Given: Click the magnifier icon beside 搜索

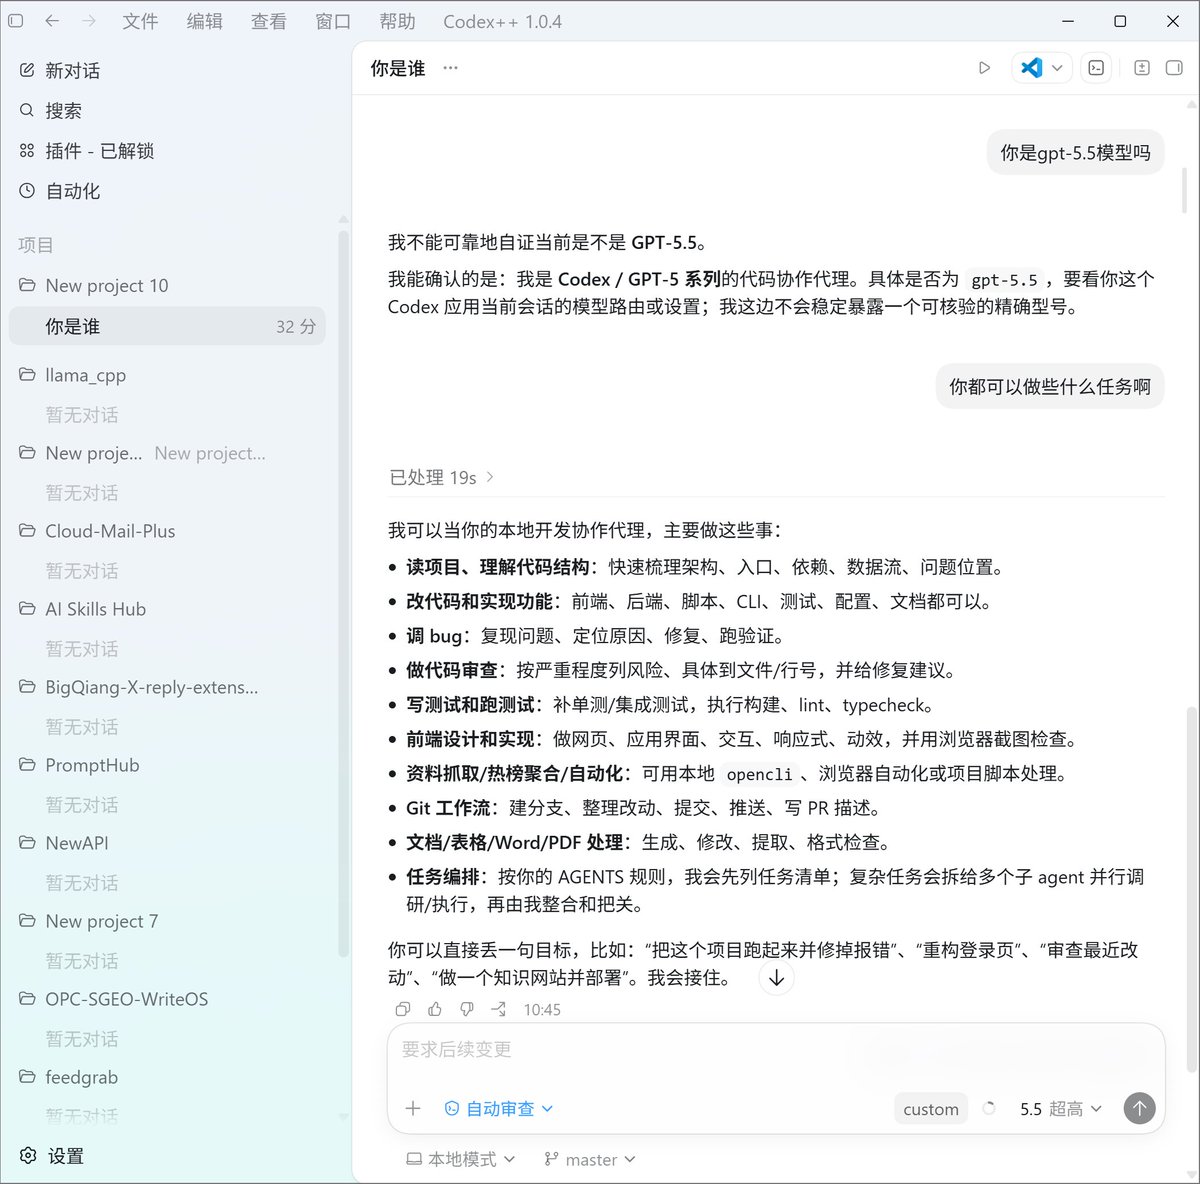Looking at the screenshot, I should click(27, 111).
